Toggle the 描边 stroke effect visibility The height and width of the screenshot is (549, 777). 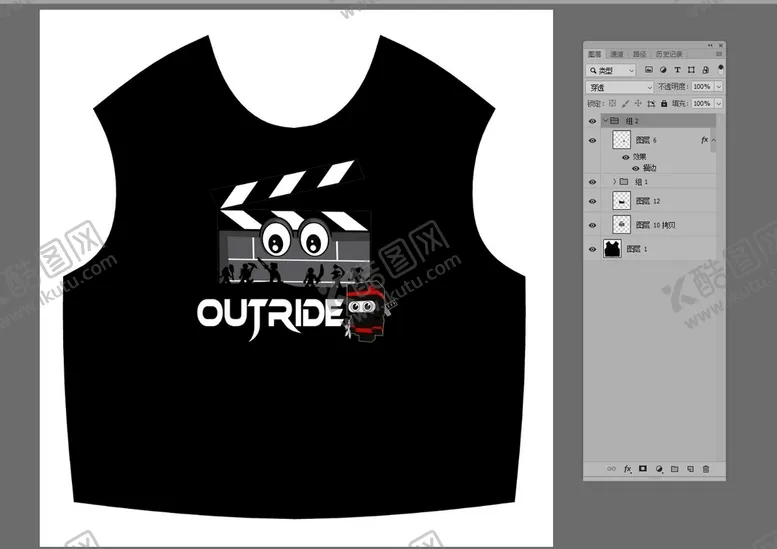tap(635, 168)
